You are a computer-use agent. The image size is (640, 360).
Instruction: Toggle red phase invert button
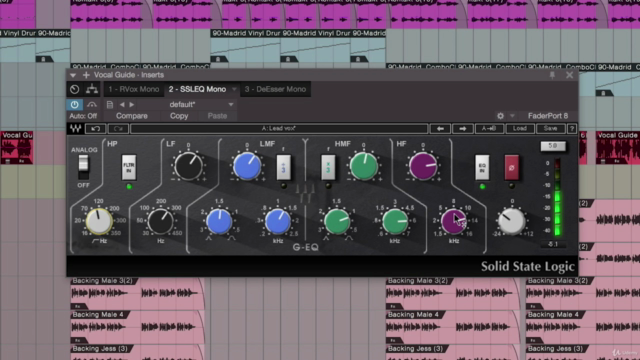tap(511, 167)
